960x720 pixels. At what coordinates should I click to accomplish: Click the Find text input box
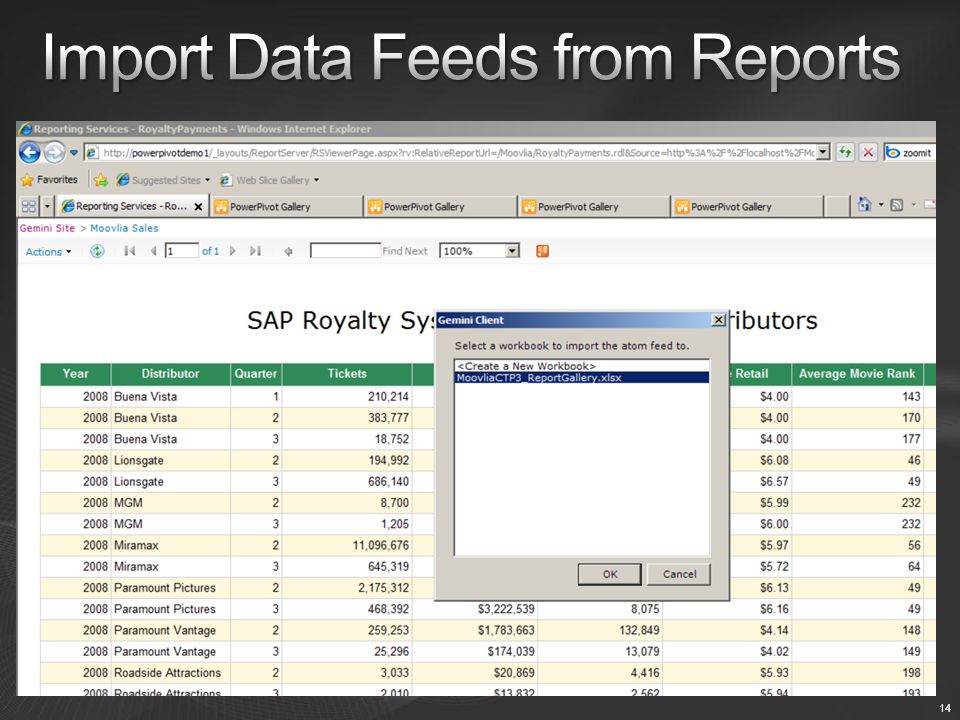[345, 251]
